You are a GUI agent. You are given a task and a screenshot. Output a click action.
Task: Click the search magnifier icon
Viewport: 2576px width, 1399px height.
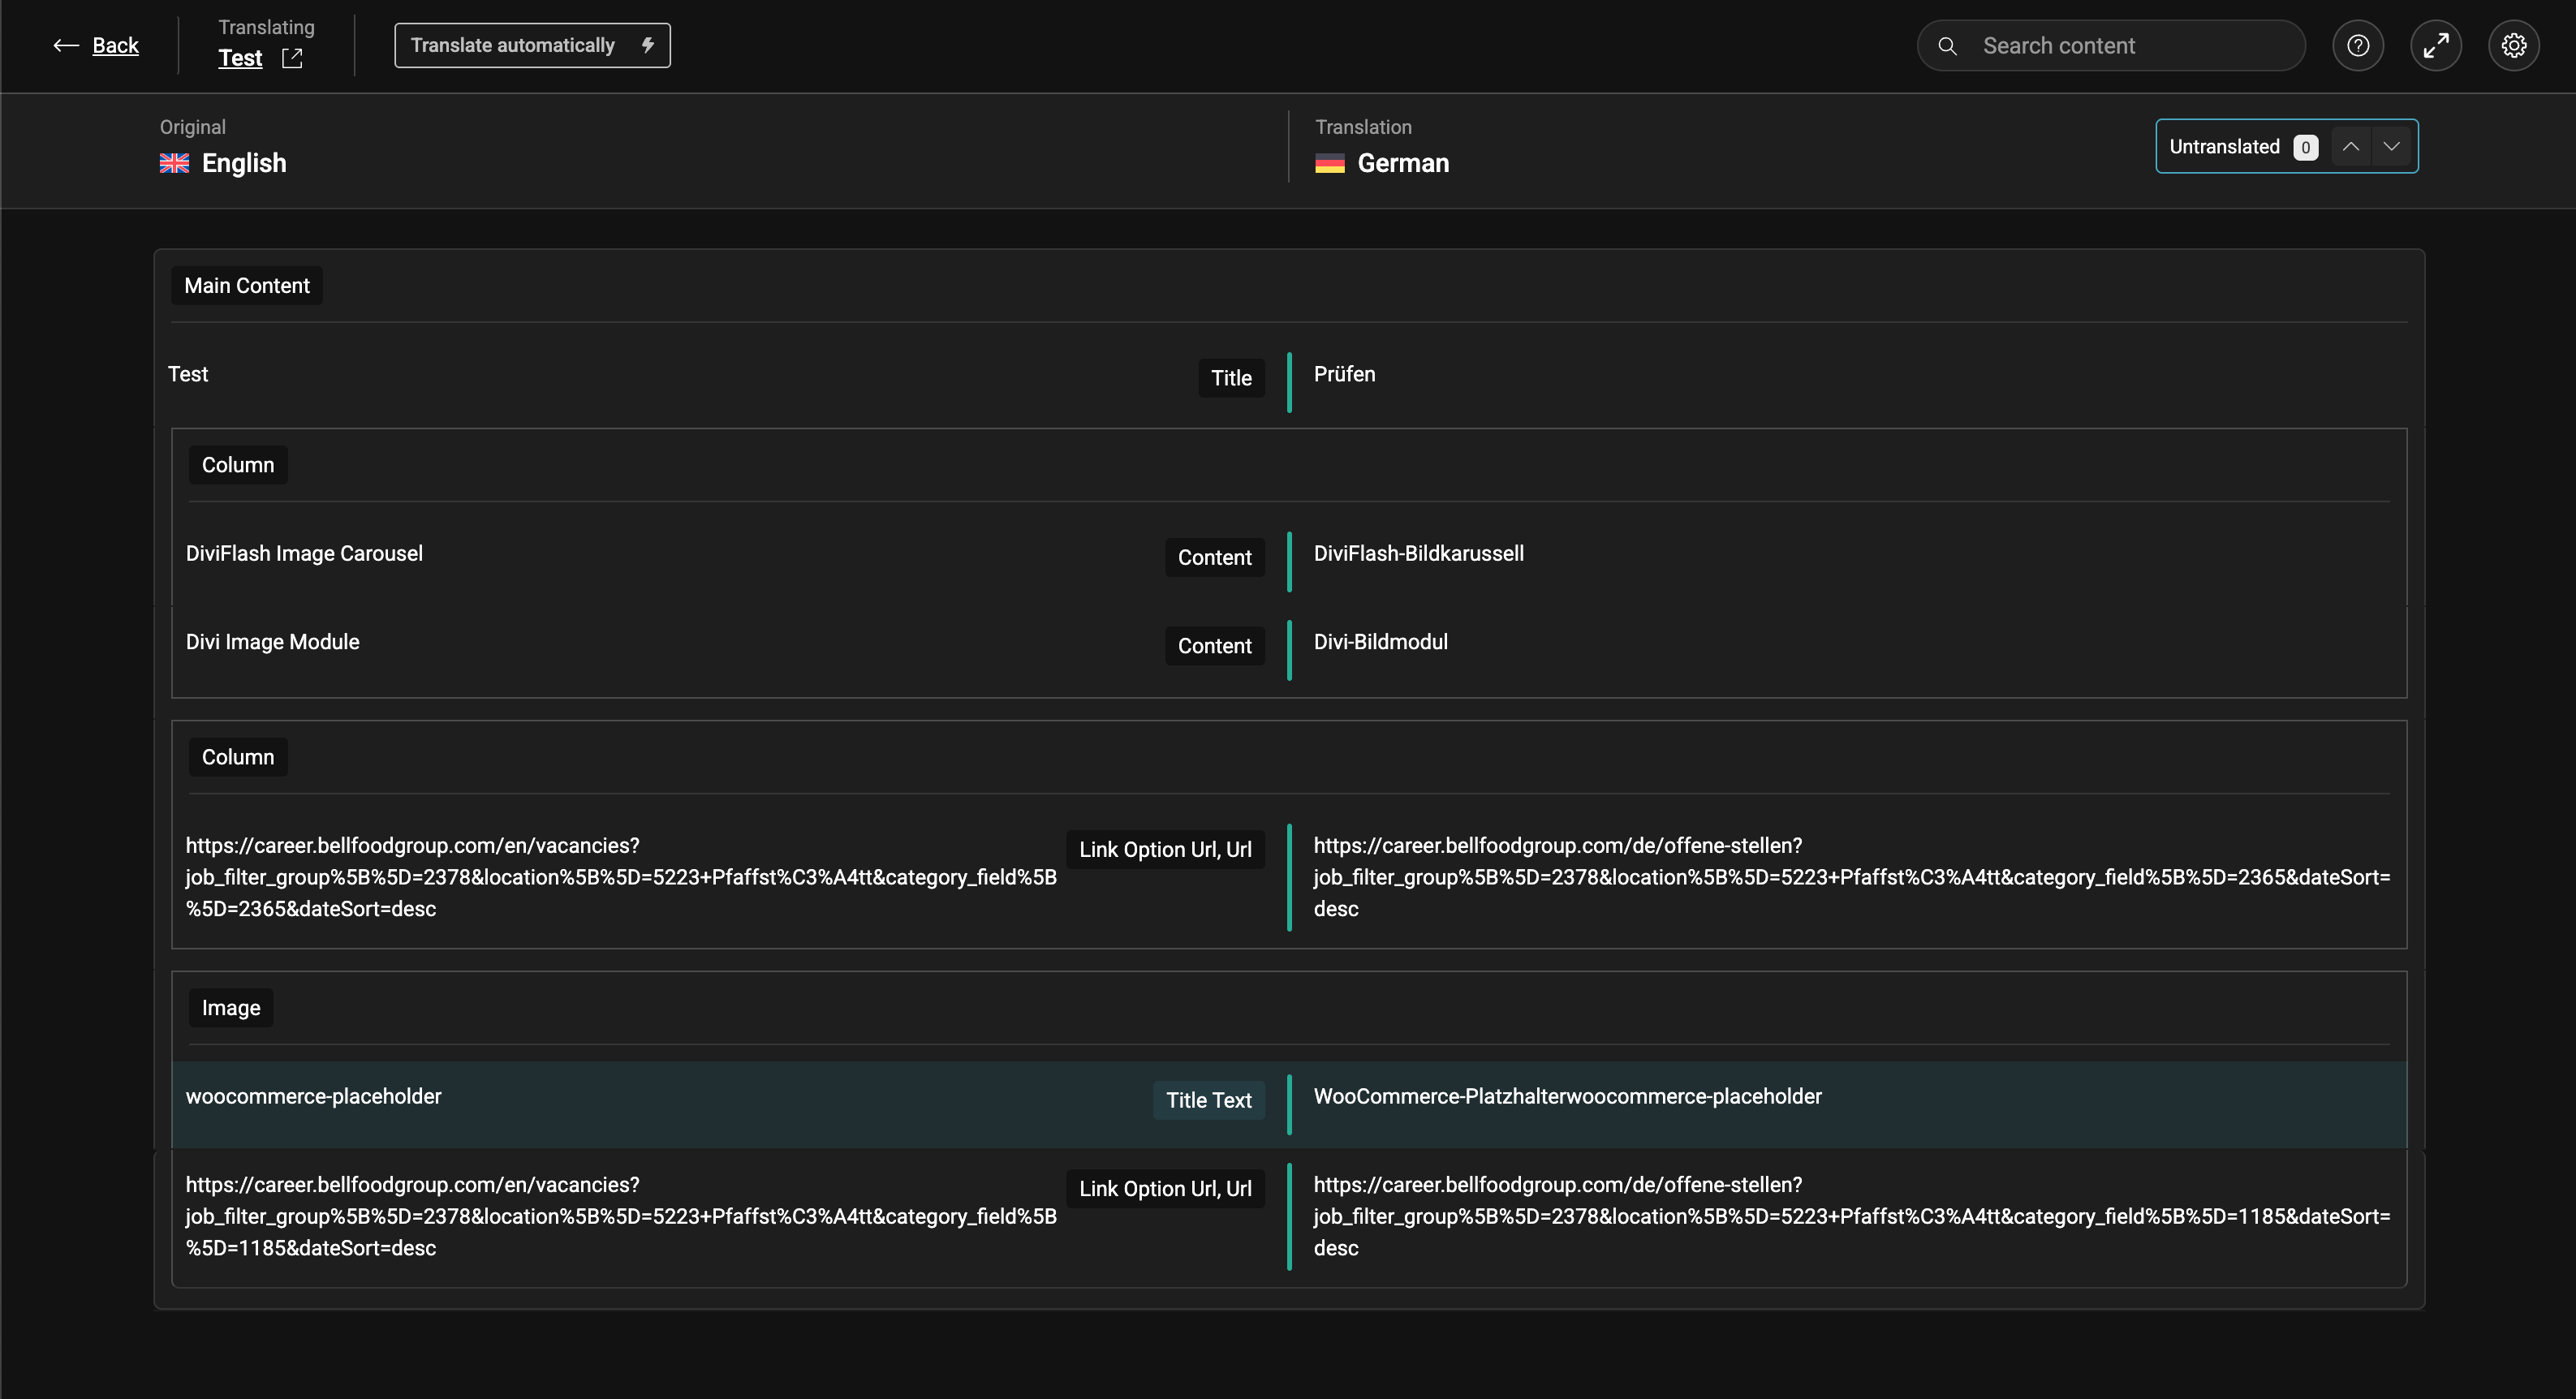pos(1947,46)
